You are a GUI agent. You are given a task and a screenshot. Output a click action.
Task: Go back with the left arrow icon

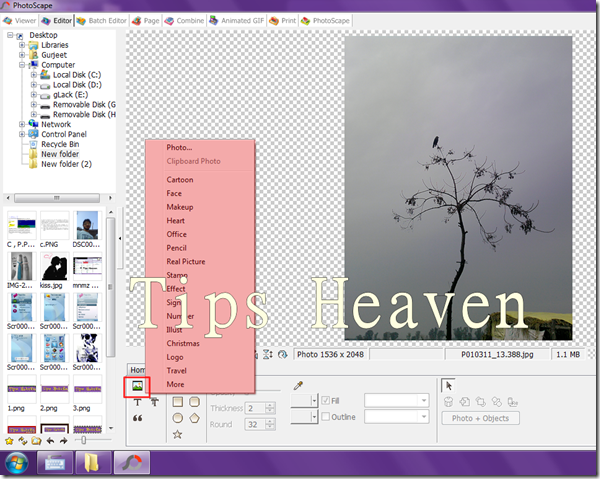point(50,441)
